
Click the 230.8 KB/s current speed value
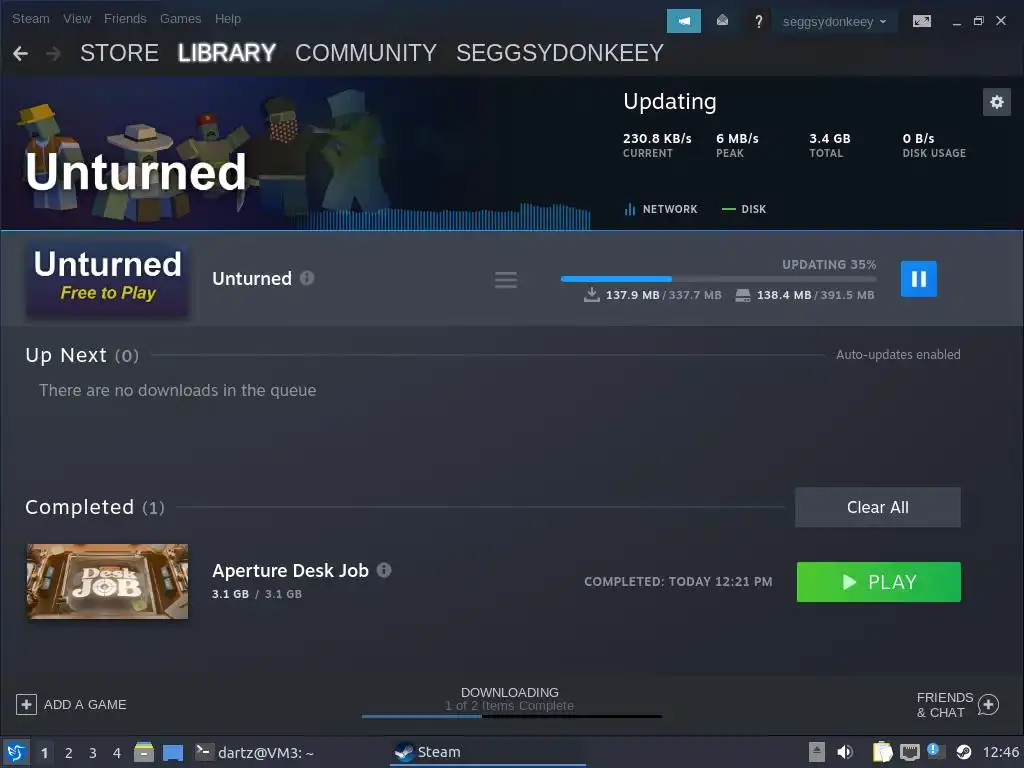coord(657,138)
